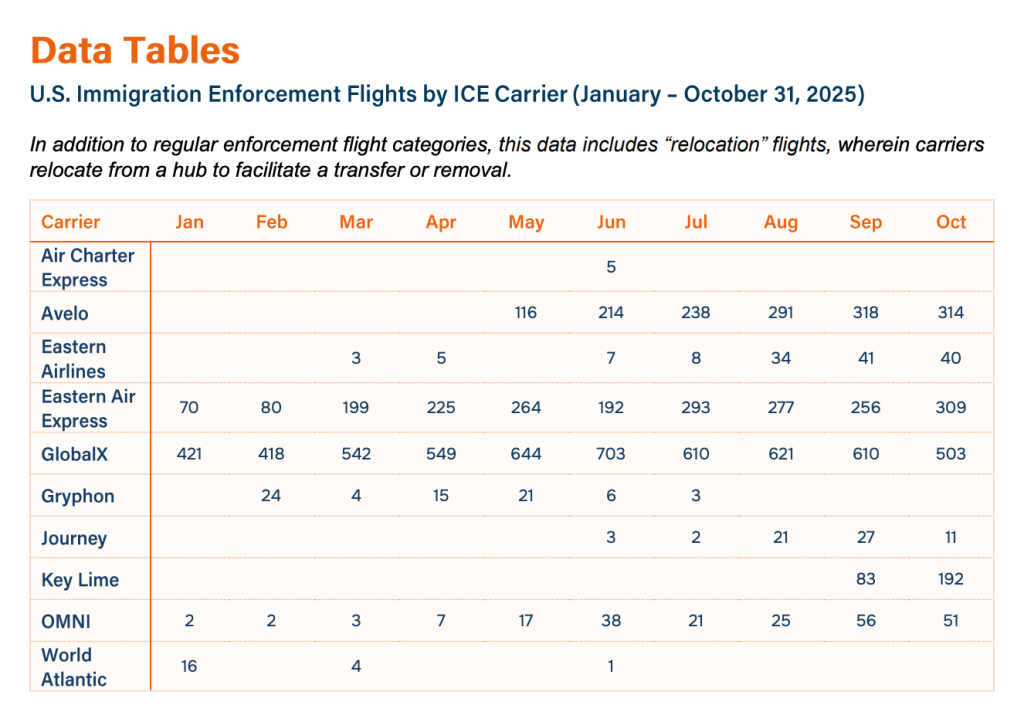Select the Air Charter Express row label

tap(87, 267)
